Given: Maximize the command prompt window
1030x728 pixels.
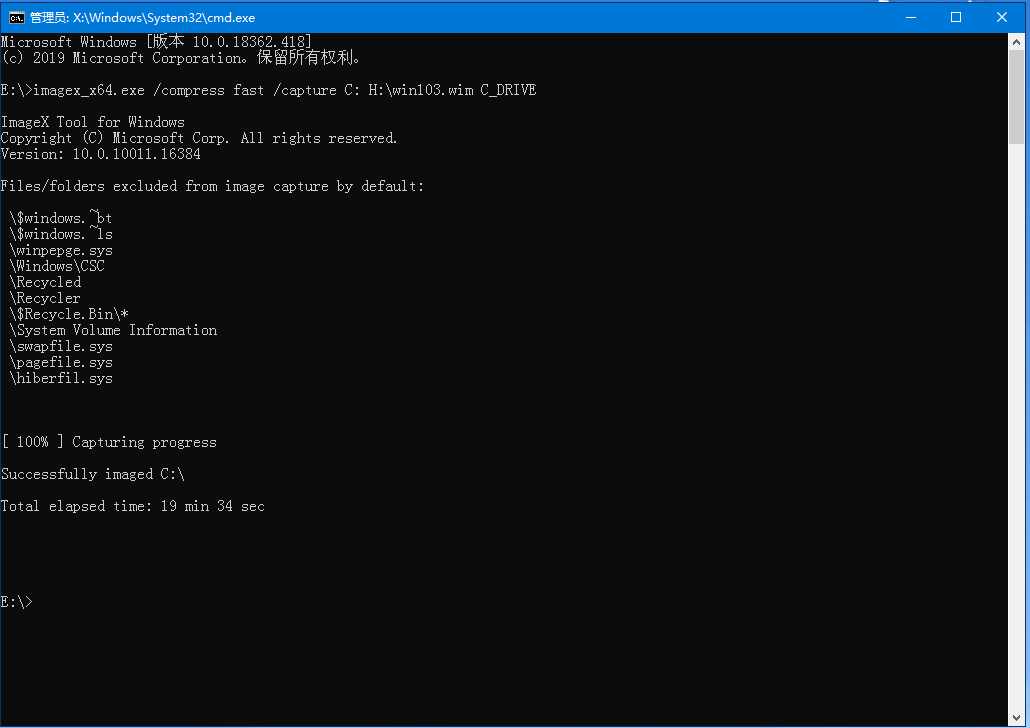Looking at the screenshot, I should pyautogui.click(x=956, y=17).
